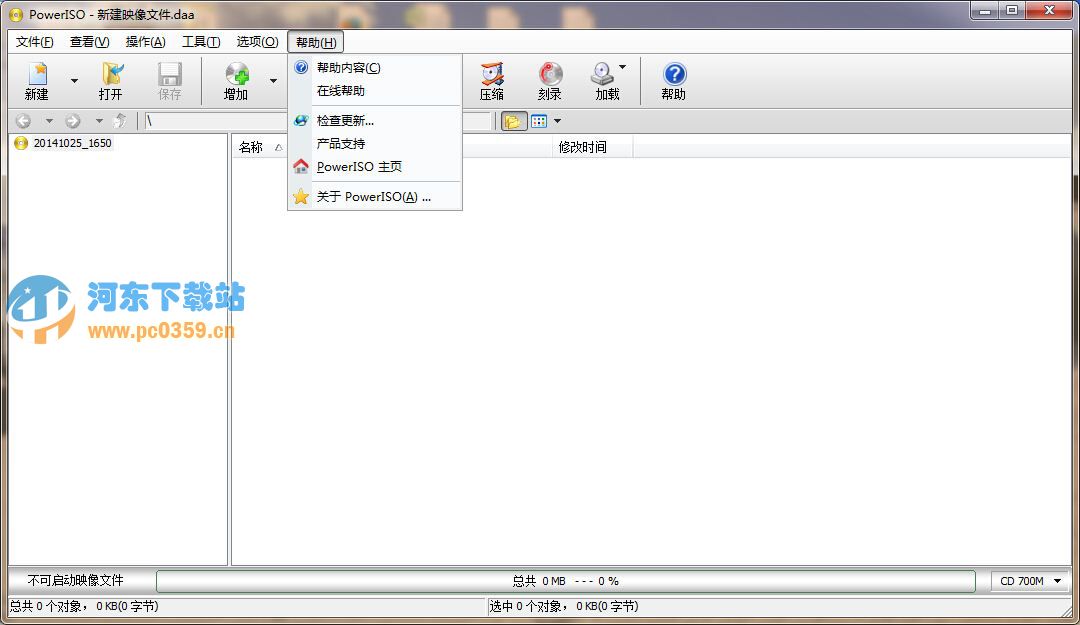Open the view mode dropdown arrow
Image resolution: width=1080 pixels, height=625 pixels.
tap(556, 120)
